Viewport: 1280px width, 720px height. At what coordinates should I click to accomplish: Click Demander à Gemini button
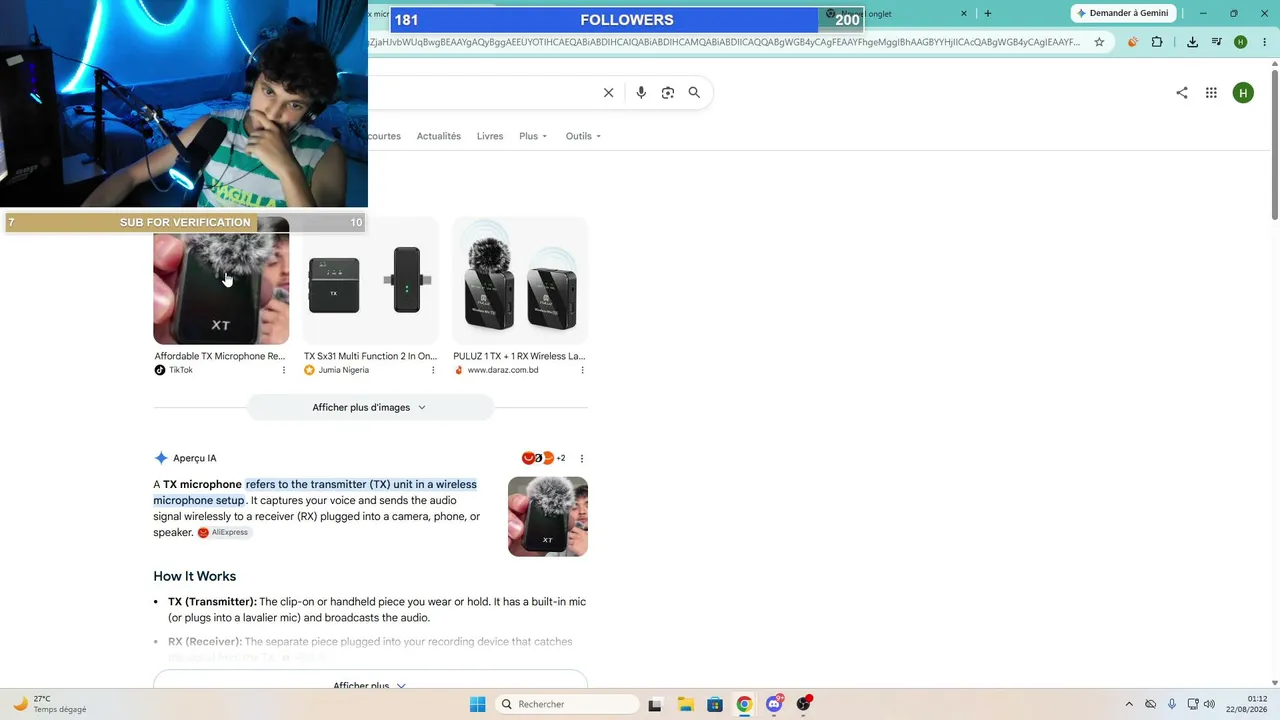1123,13
